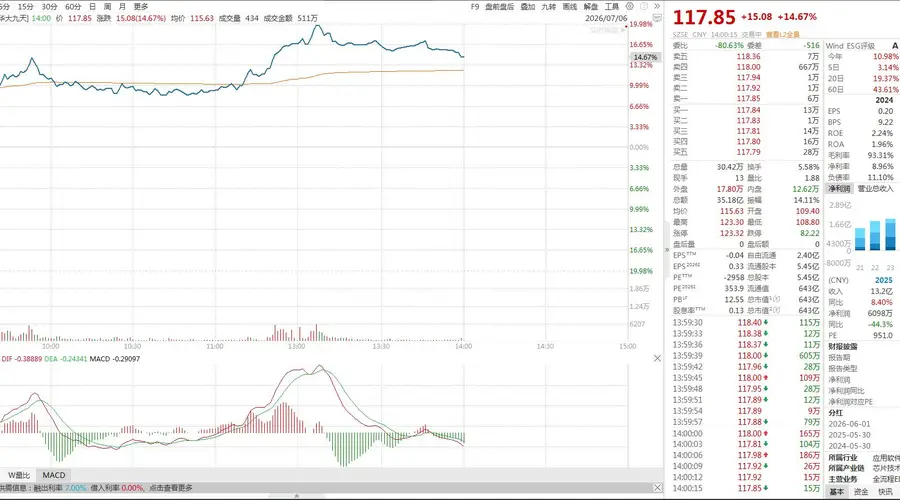This screenshot has width=900, height=500.
Task: Click the 盘前盘后 toolbar button
Action: tap(499, 6)
